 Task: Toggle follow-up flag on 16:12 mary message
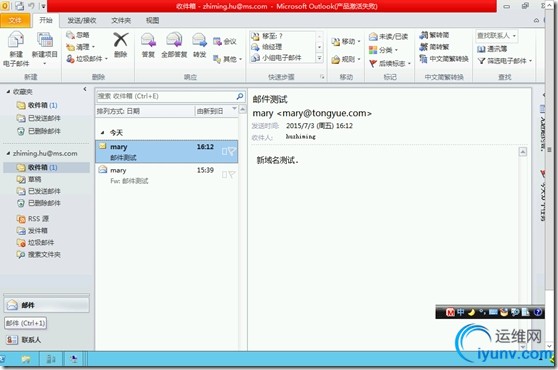(232, 152)
